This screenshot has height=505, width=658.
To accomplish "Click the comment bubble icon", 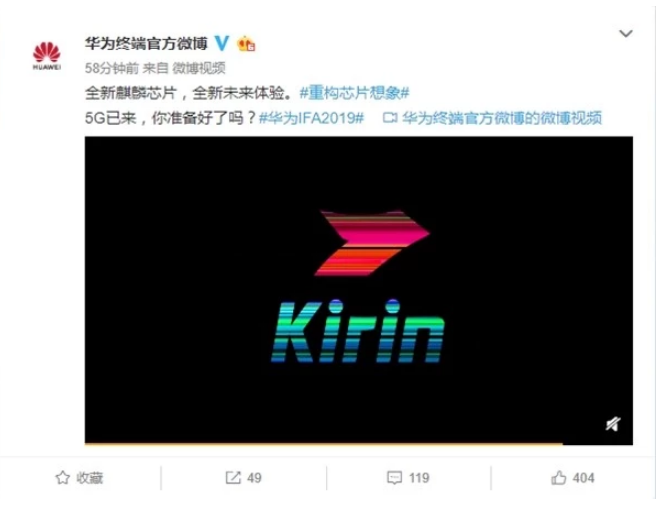I will point(394,478).
